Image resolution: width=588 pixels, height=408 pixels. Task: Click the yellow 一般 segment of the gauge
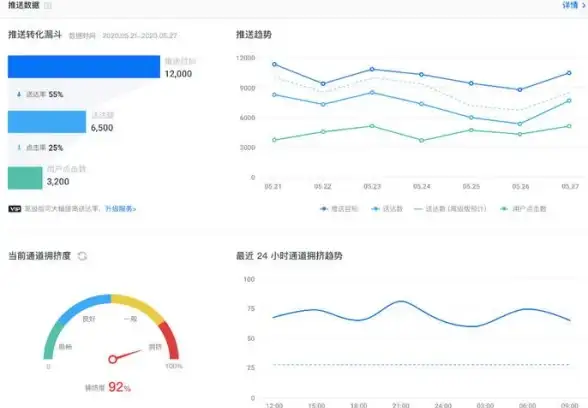[139, 307]
